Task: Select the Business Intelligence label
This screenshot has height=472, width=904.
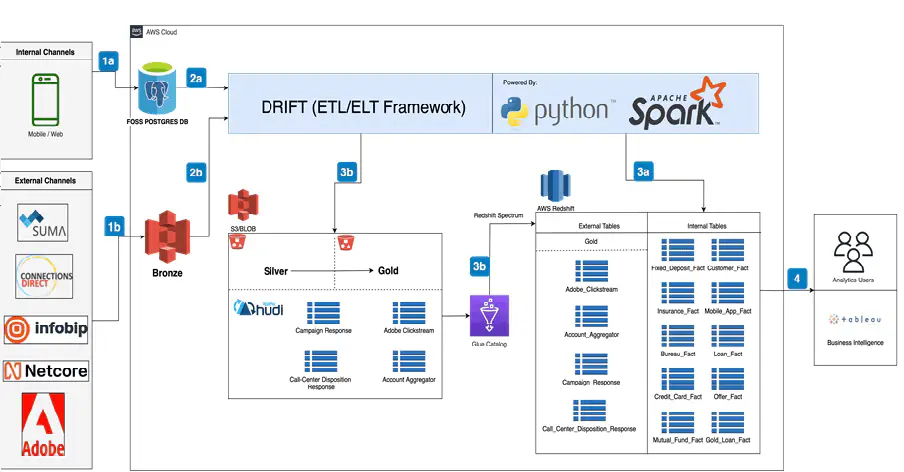Action: pos(855,342)
